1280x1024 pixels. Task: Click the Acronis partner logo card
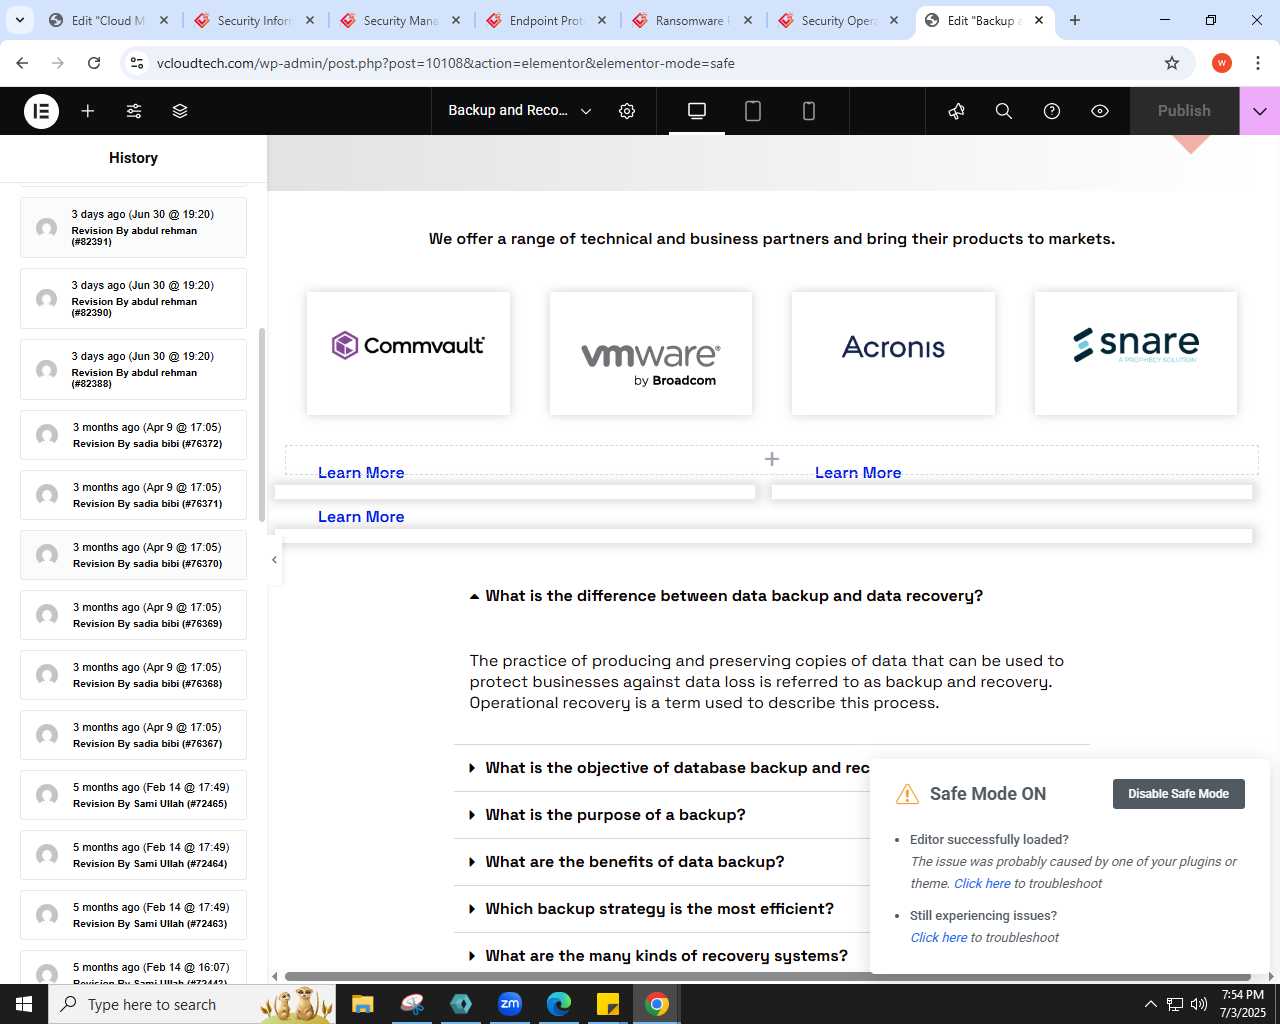point(893,353)
